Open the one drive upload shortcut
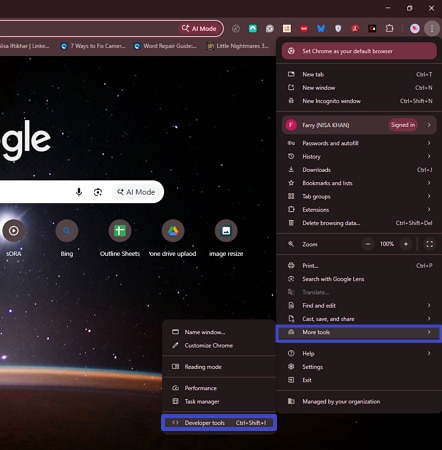The height and width of the screenshot is (450, 442). coord(173,238)
